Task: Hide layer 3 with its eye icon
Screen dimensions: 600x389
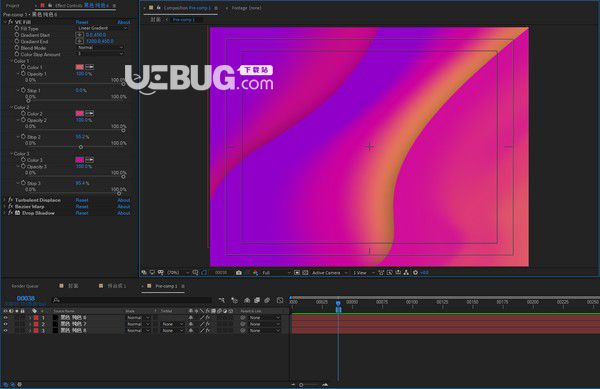Action: click(5, 330)
